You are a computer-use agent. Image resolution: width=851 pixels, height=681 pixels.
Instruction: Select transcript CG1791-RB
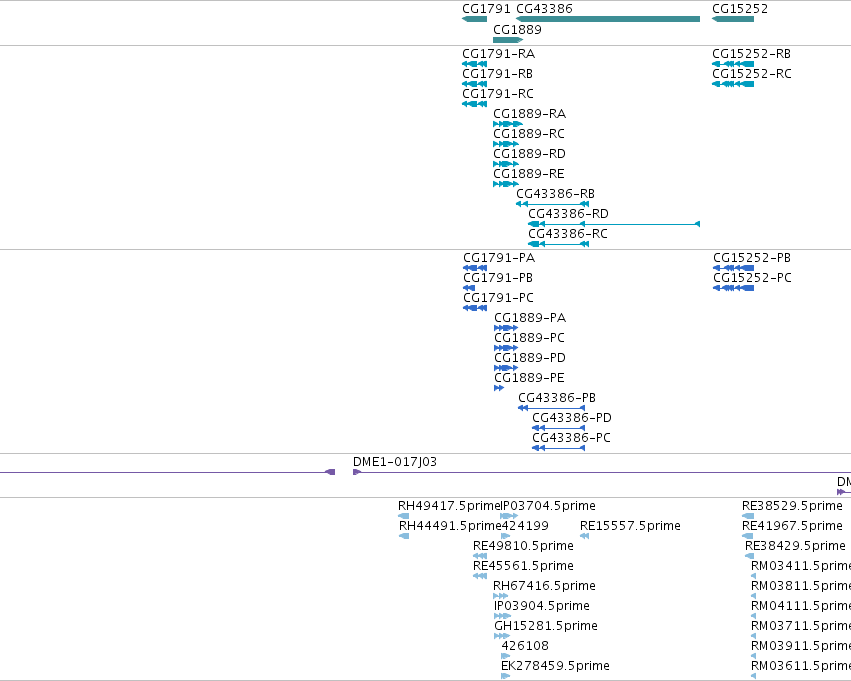[497, 74]
